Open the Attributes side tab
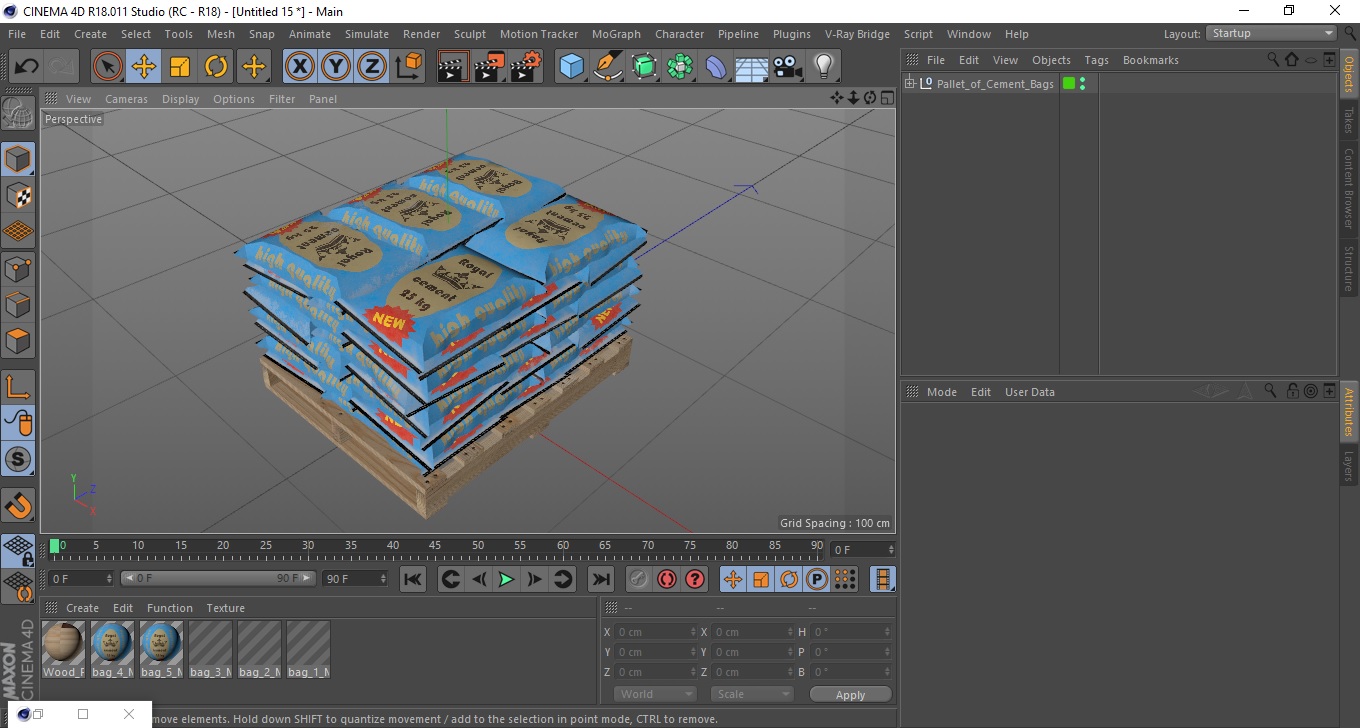 pyautogui.click(x=1348, y=412)
